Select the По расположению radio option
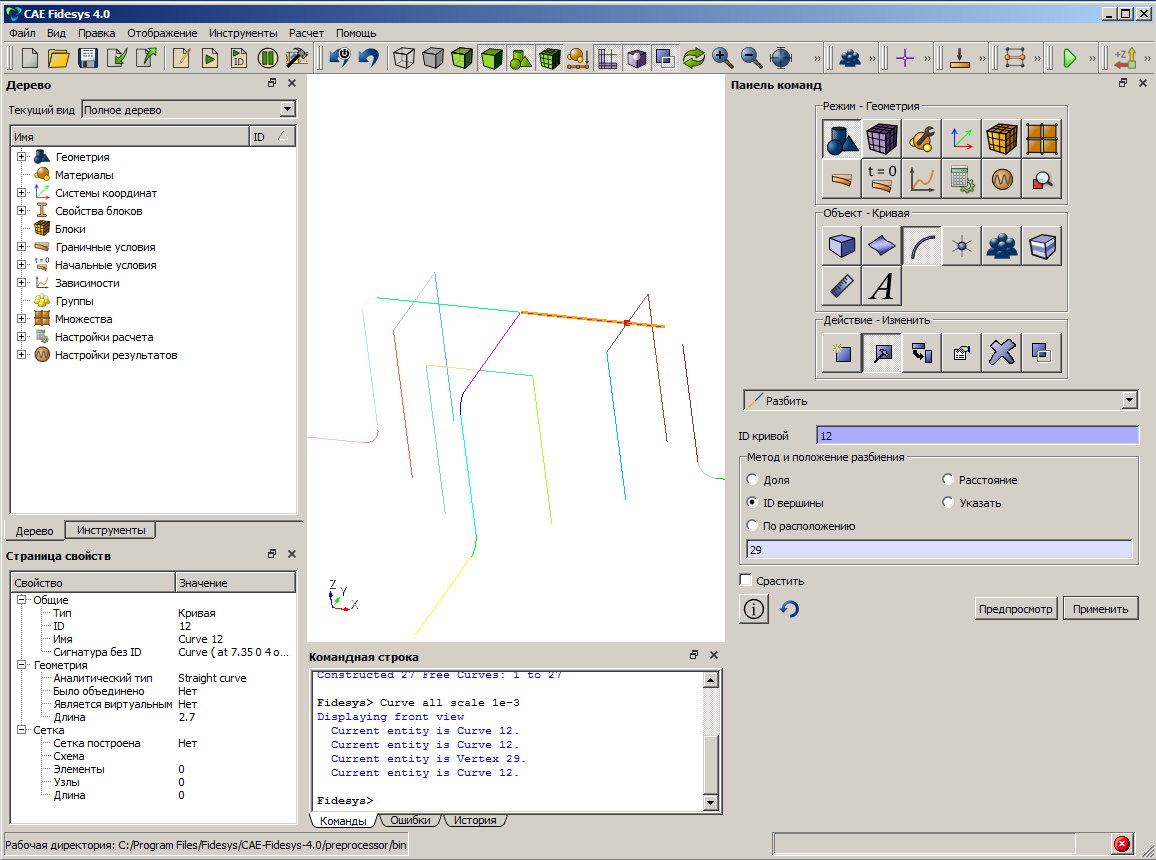 pos(752,525)
